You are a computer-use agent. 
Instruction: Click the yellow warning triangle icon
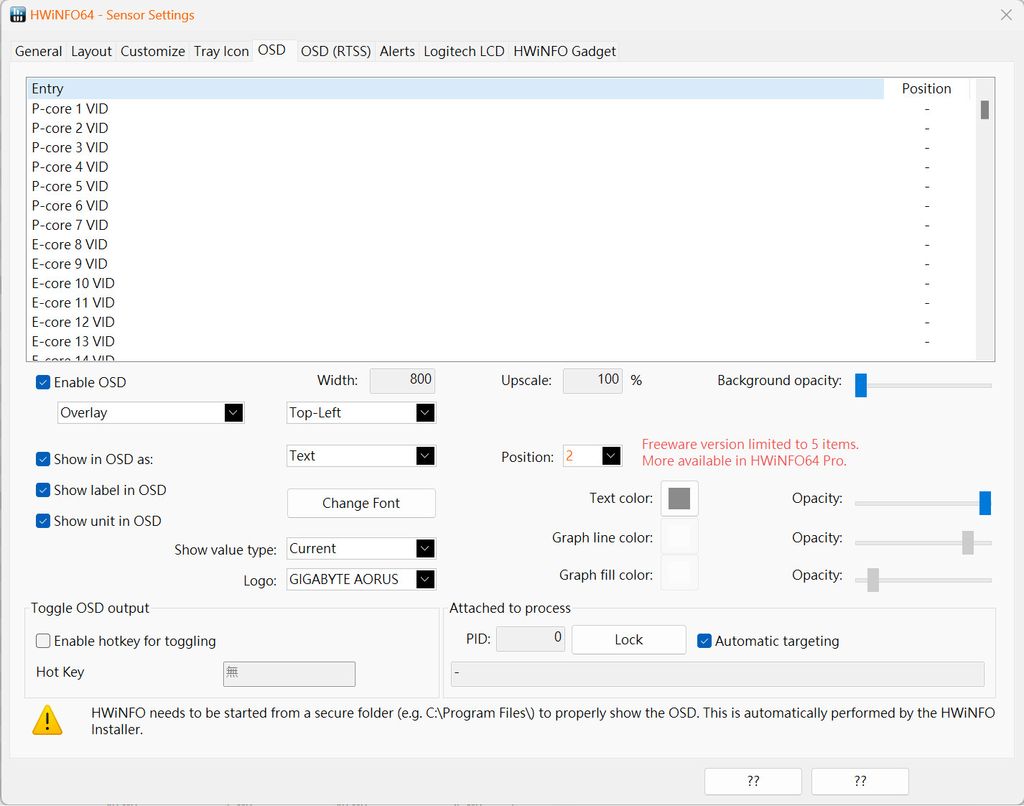[47, 720]
